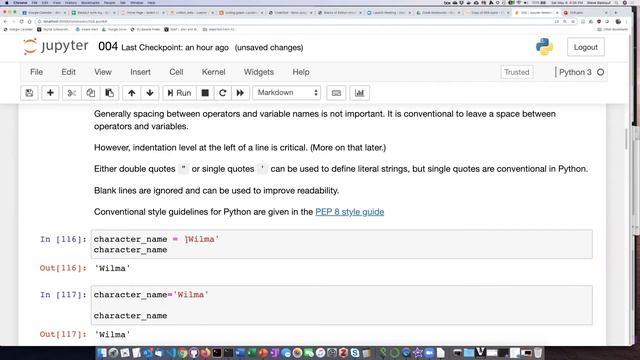Open the command palette keyboard icon

tap(336, 93)
